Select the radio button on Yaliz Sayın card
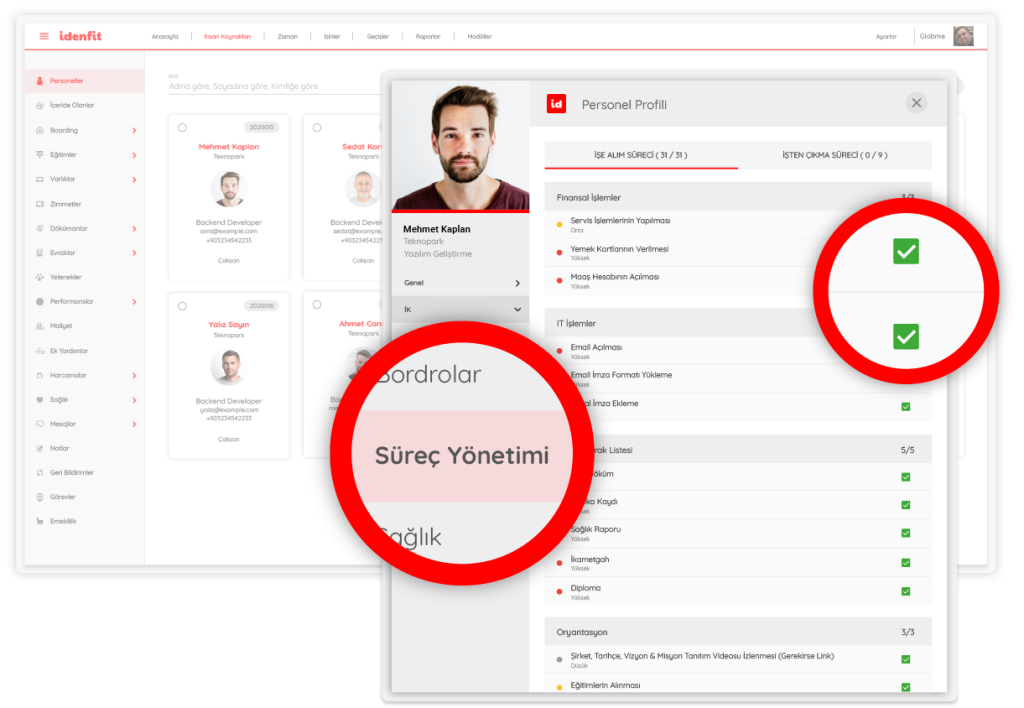This screenshot has height=708, width=1024. [x=182, y=305]
